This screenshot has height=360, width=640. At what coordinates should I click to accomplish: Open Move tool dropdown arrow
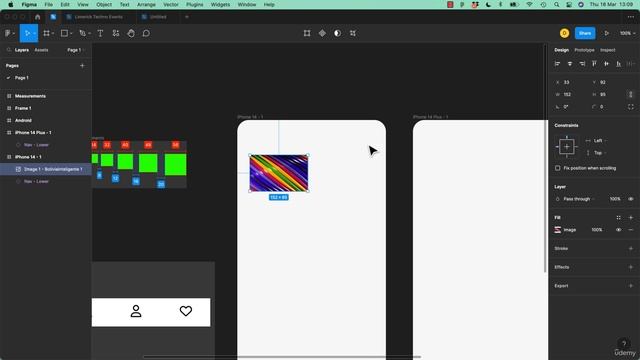34,33
